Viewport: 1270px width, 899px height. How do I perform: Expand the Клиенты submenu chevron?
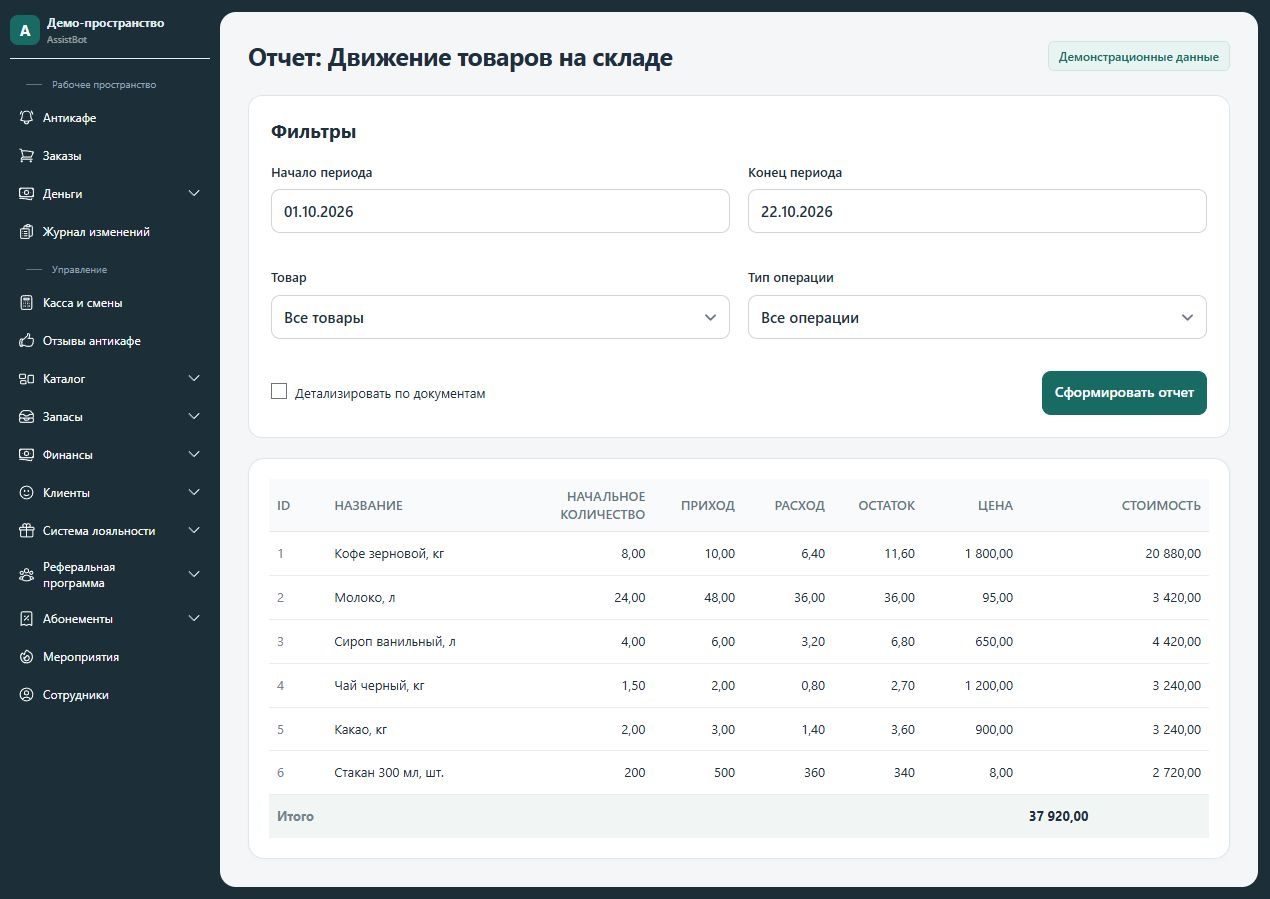coord(195,493)
